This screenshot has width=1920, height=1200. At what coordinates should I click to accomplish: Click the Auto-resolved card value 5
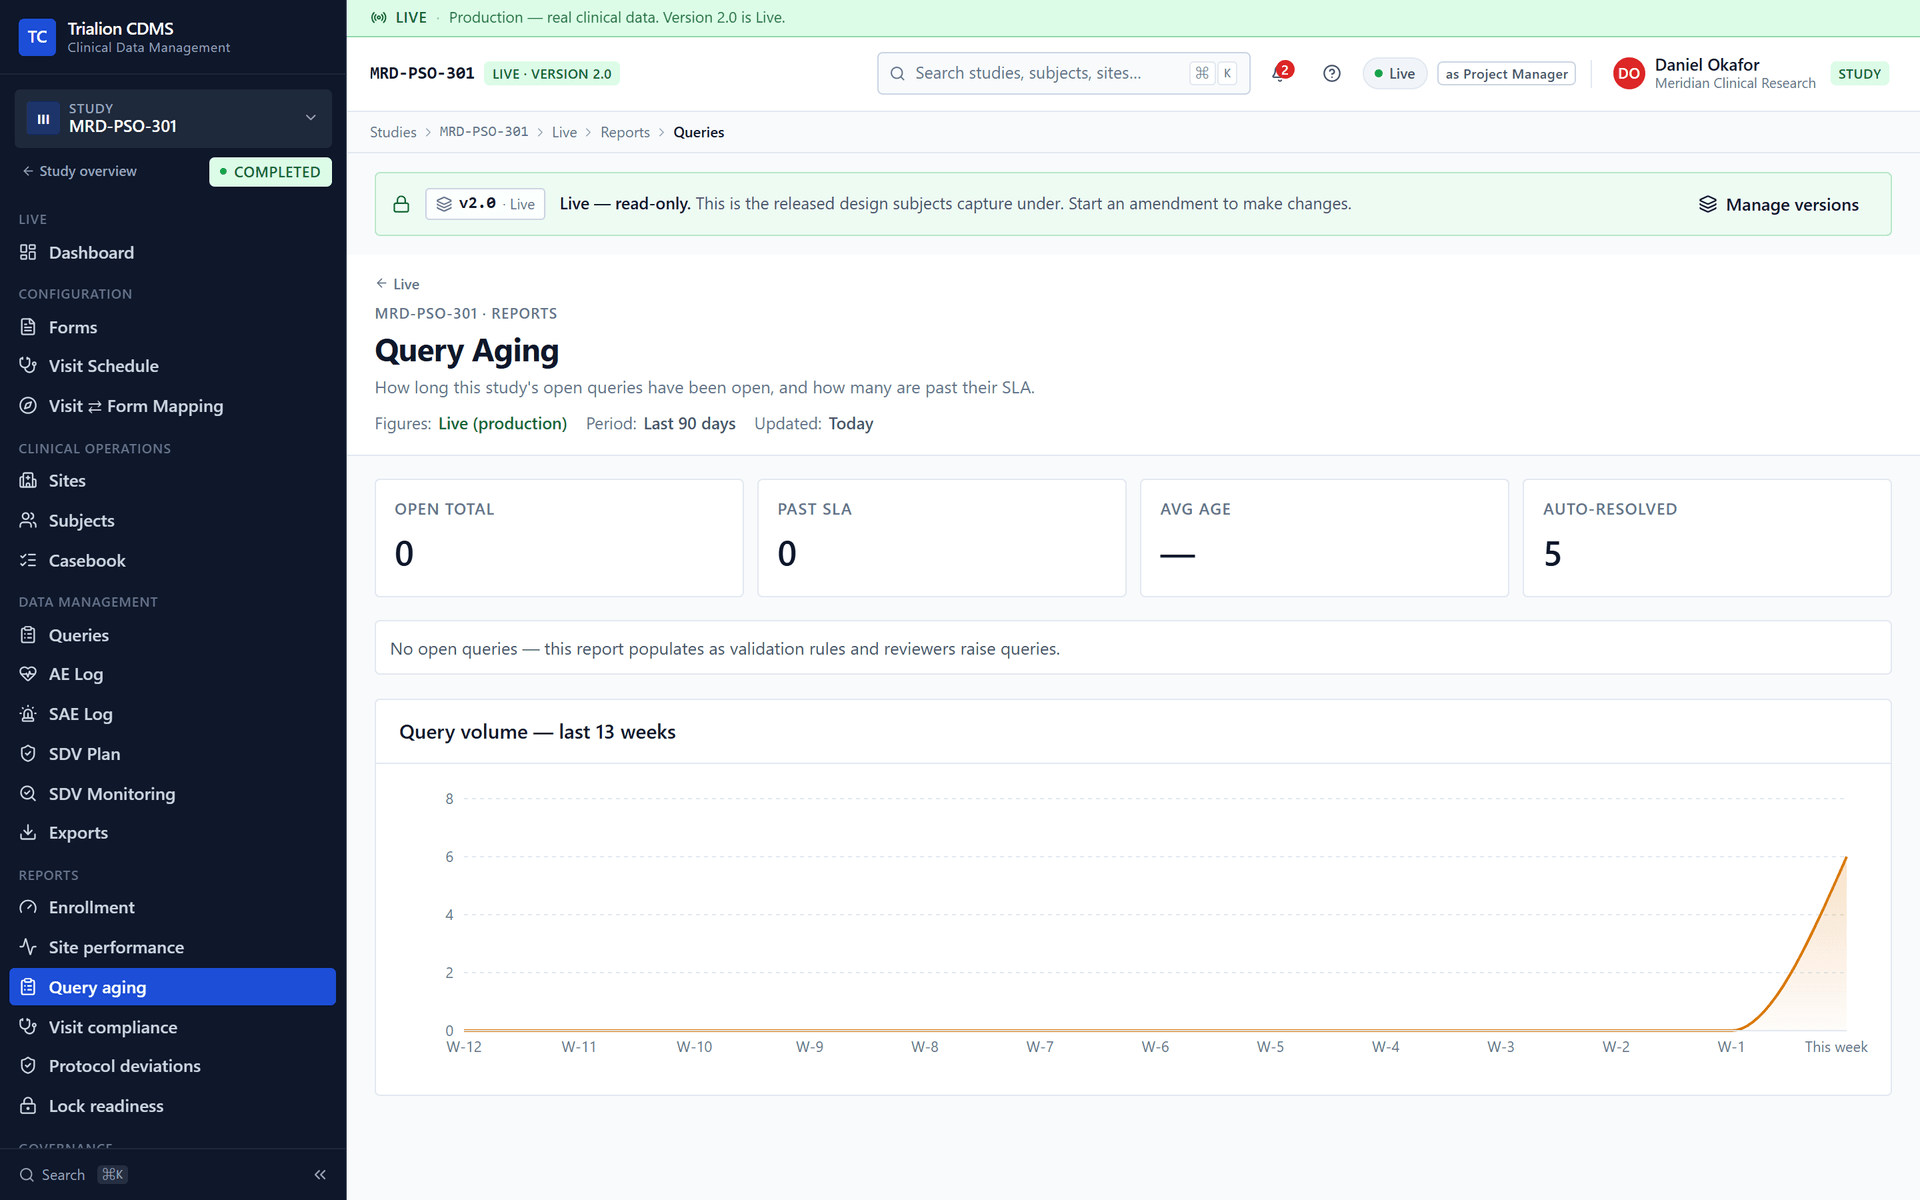1552,554
